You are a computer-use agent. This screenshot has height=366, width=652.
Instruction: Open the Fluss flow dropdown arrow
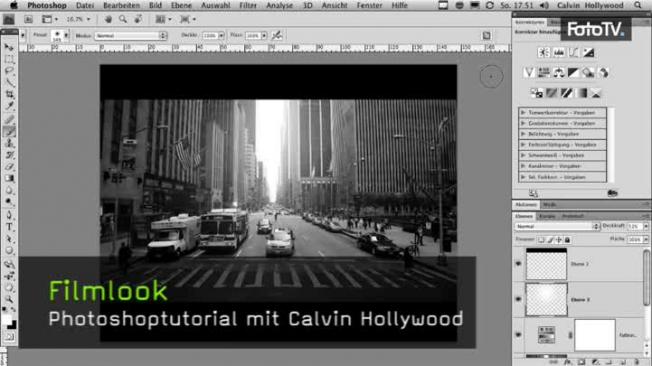(x=264, y=36)
